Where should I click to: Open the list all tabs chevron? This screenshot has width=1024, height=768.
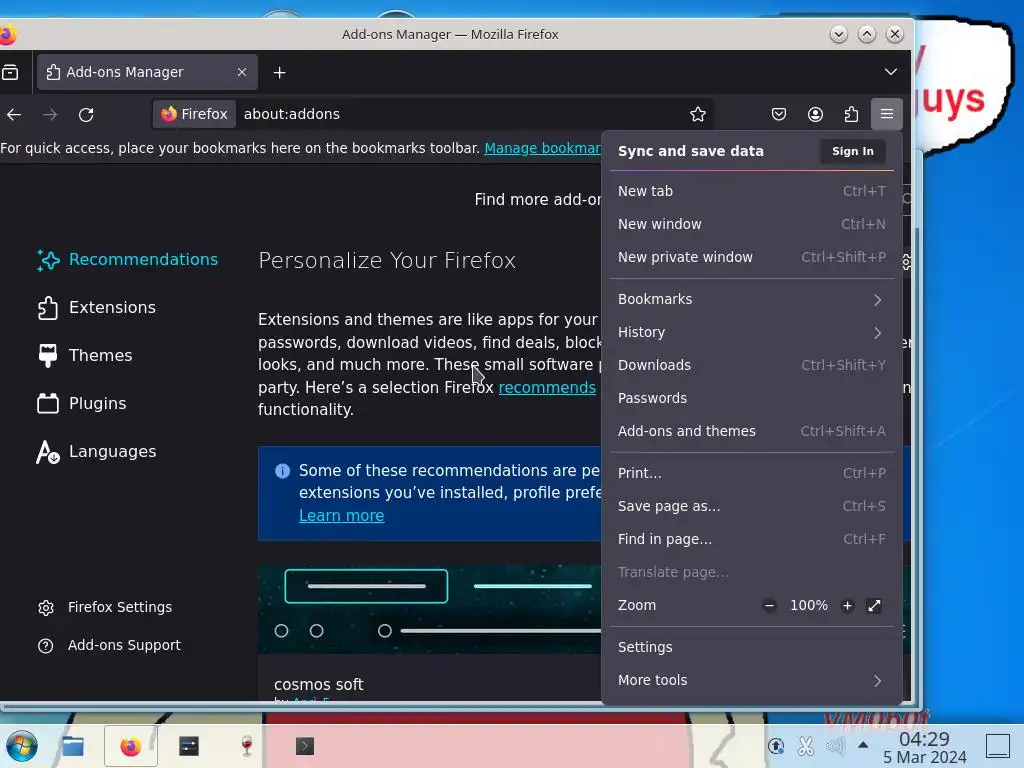tap(891, 72)
